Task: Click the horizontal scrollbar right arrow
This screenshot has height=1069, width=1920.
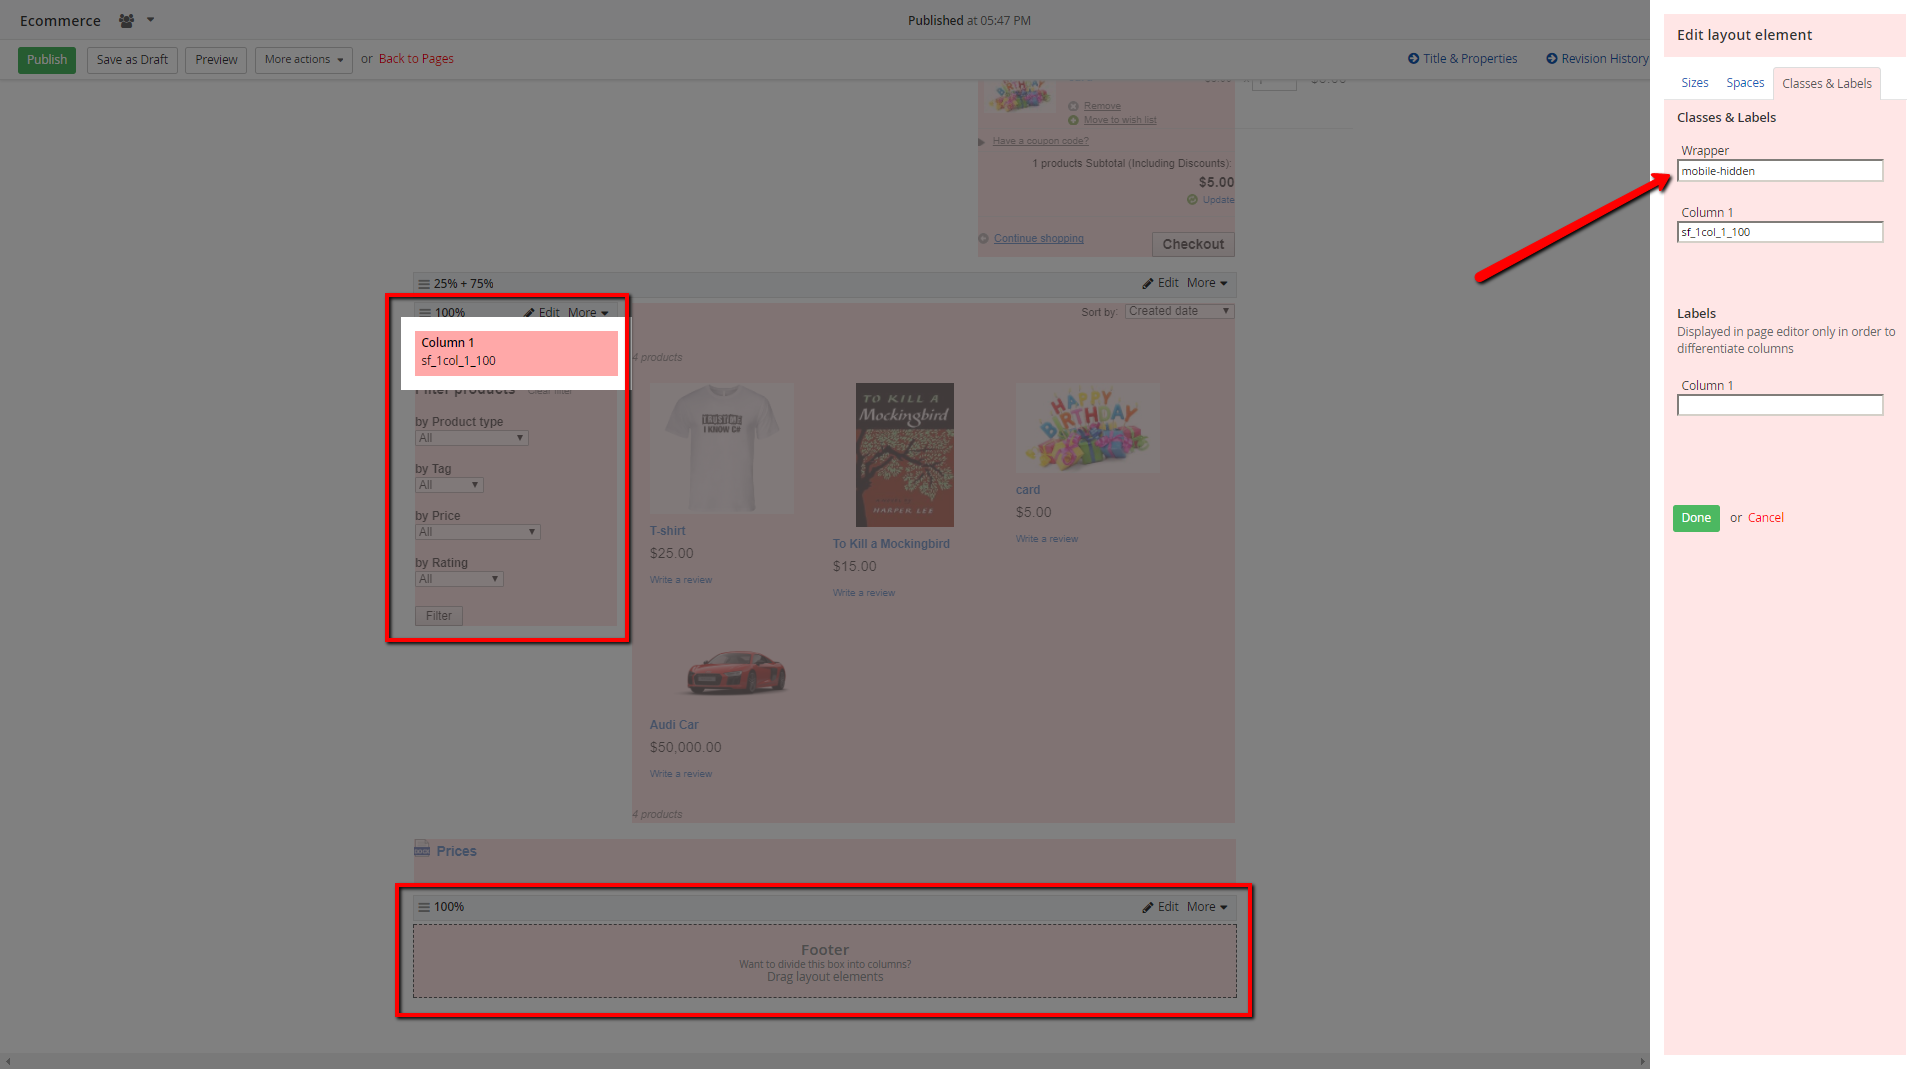Action: (x=1642, y=1061)
